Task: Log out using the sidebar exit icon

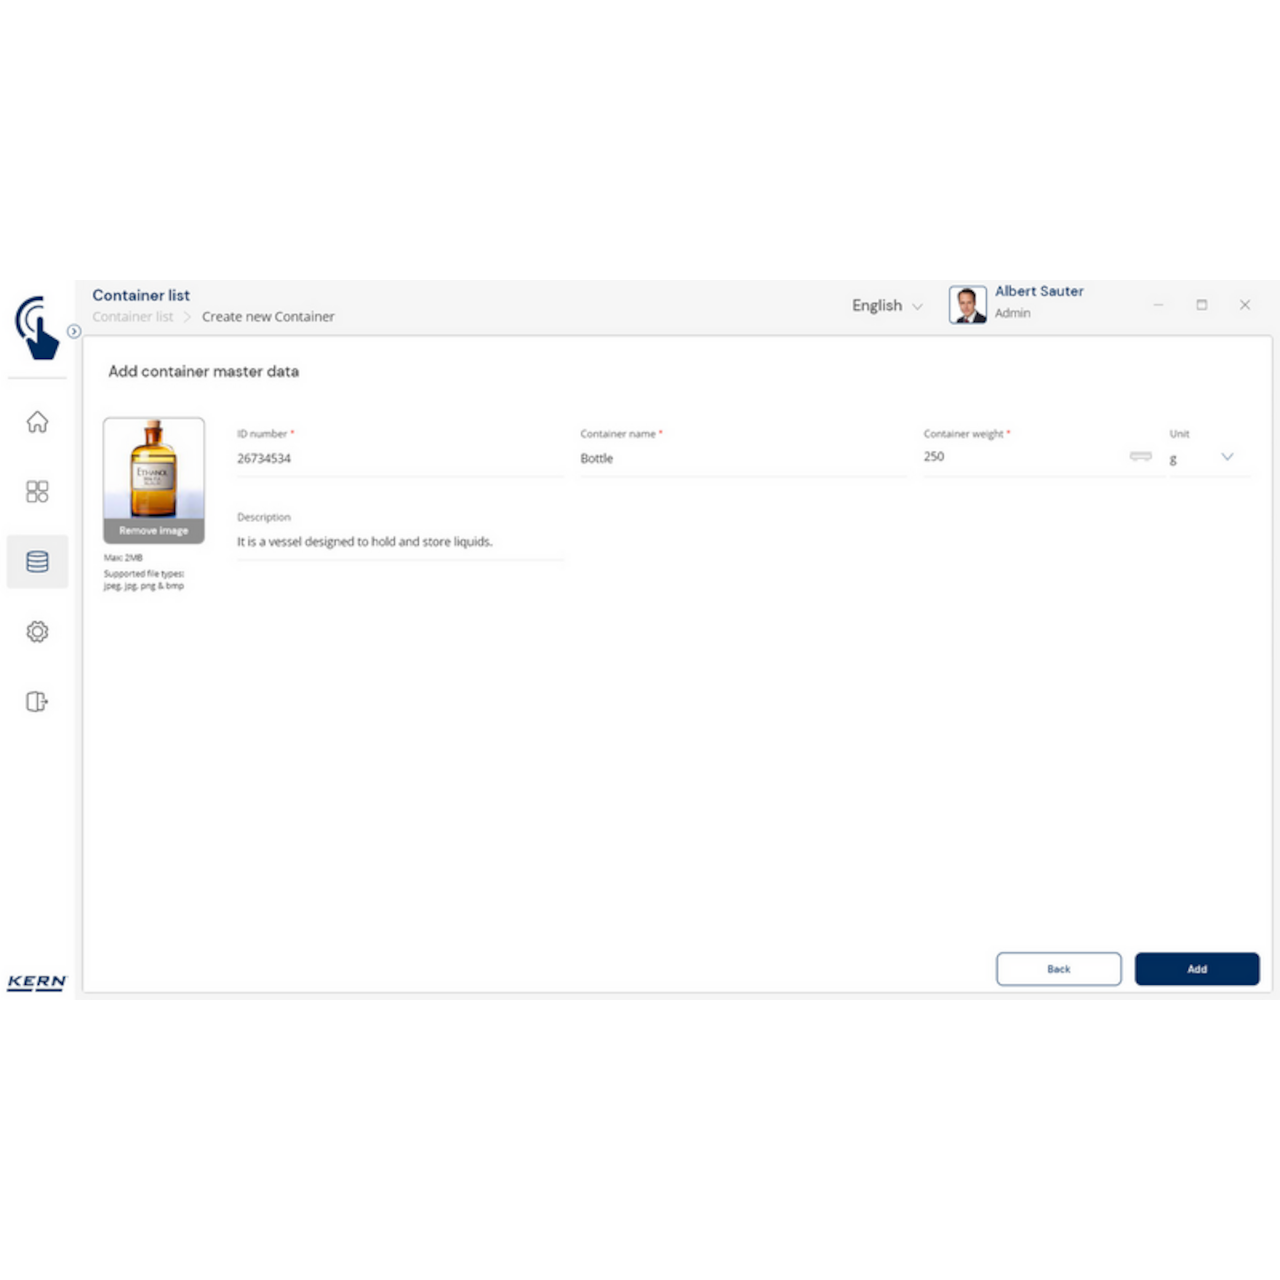Action: pyautogui.click(x=37, y=701)
